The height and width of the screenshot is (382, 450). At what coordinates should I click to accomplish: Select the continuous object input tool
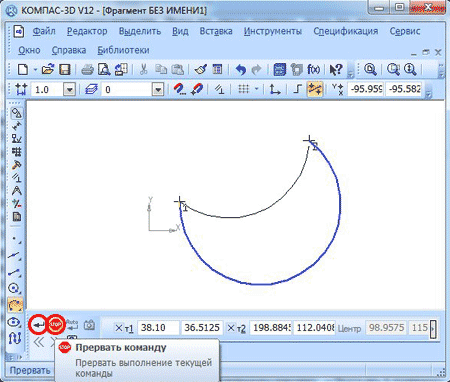[x=15, y=338]
